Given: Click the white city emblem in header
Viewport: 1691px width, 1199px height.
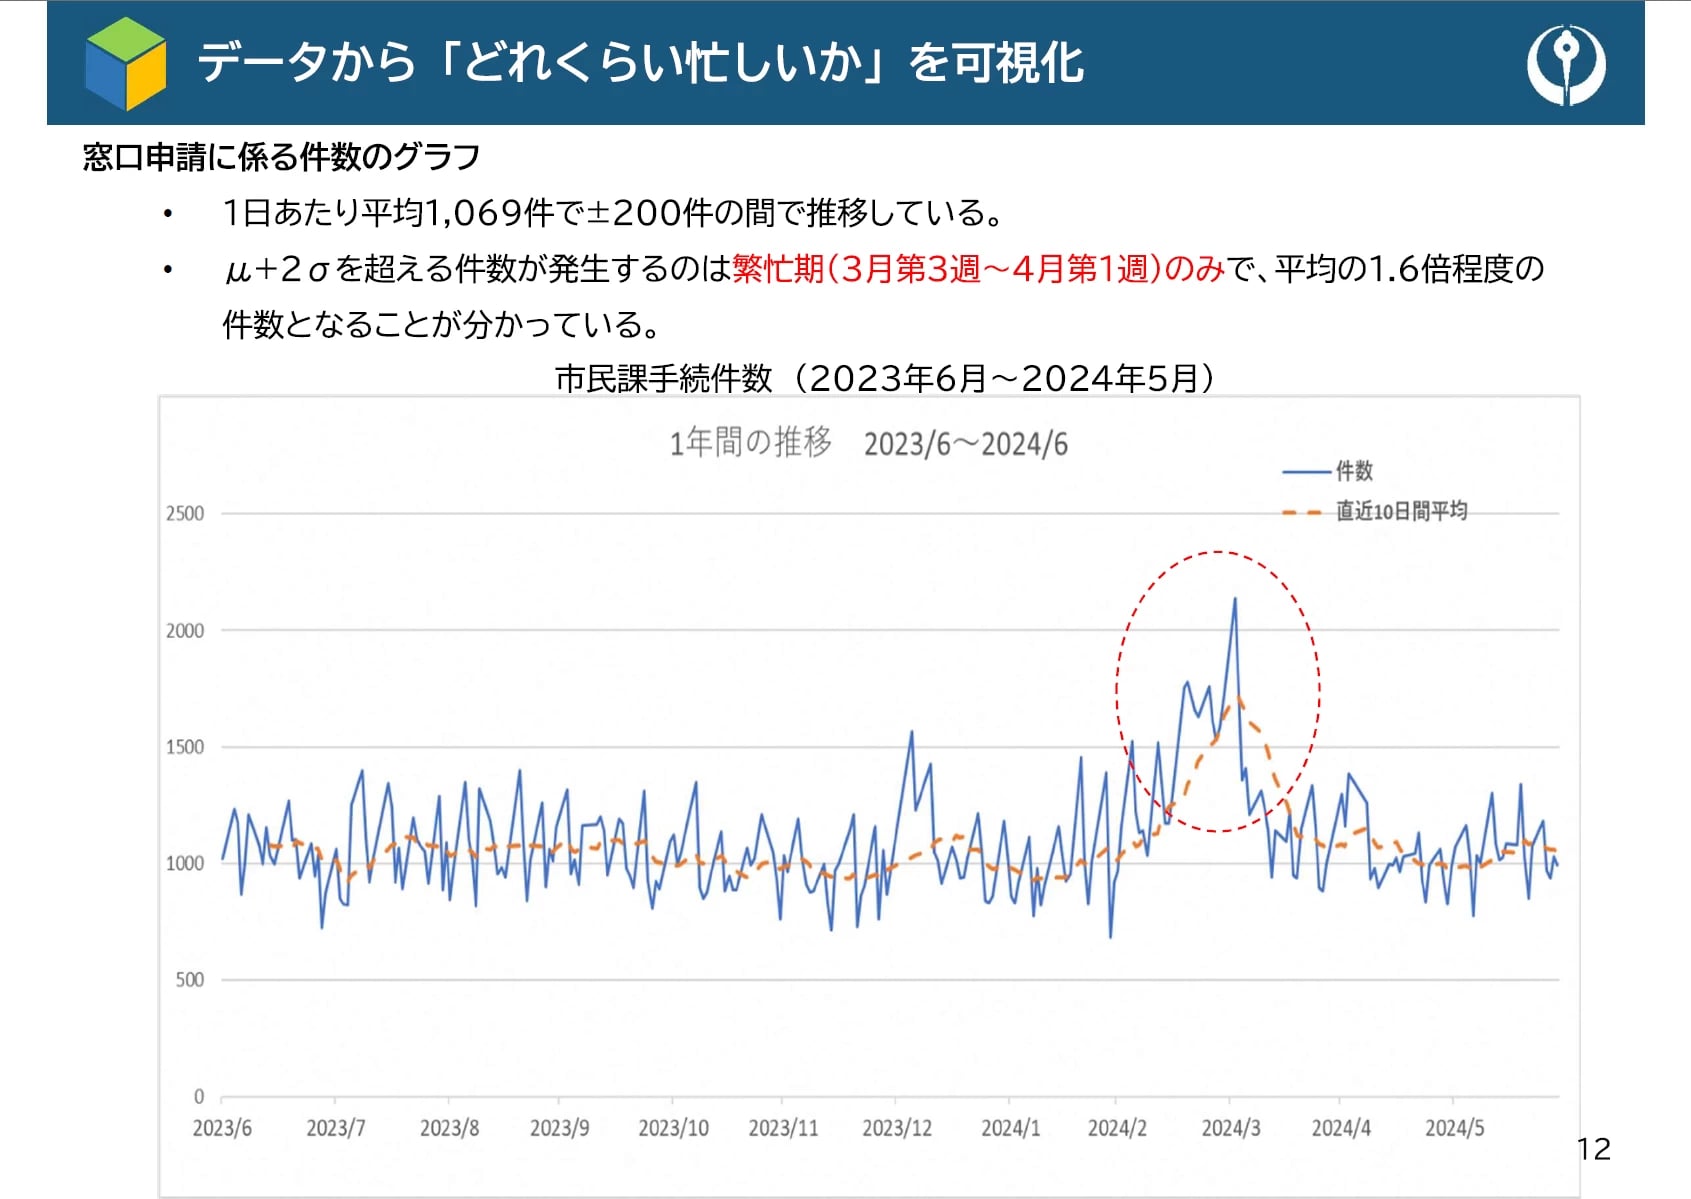Looking at the screenshot, I should coord(1565,64).
